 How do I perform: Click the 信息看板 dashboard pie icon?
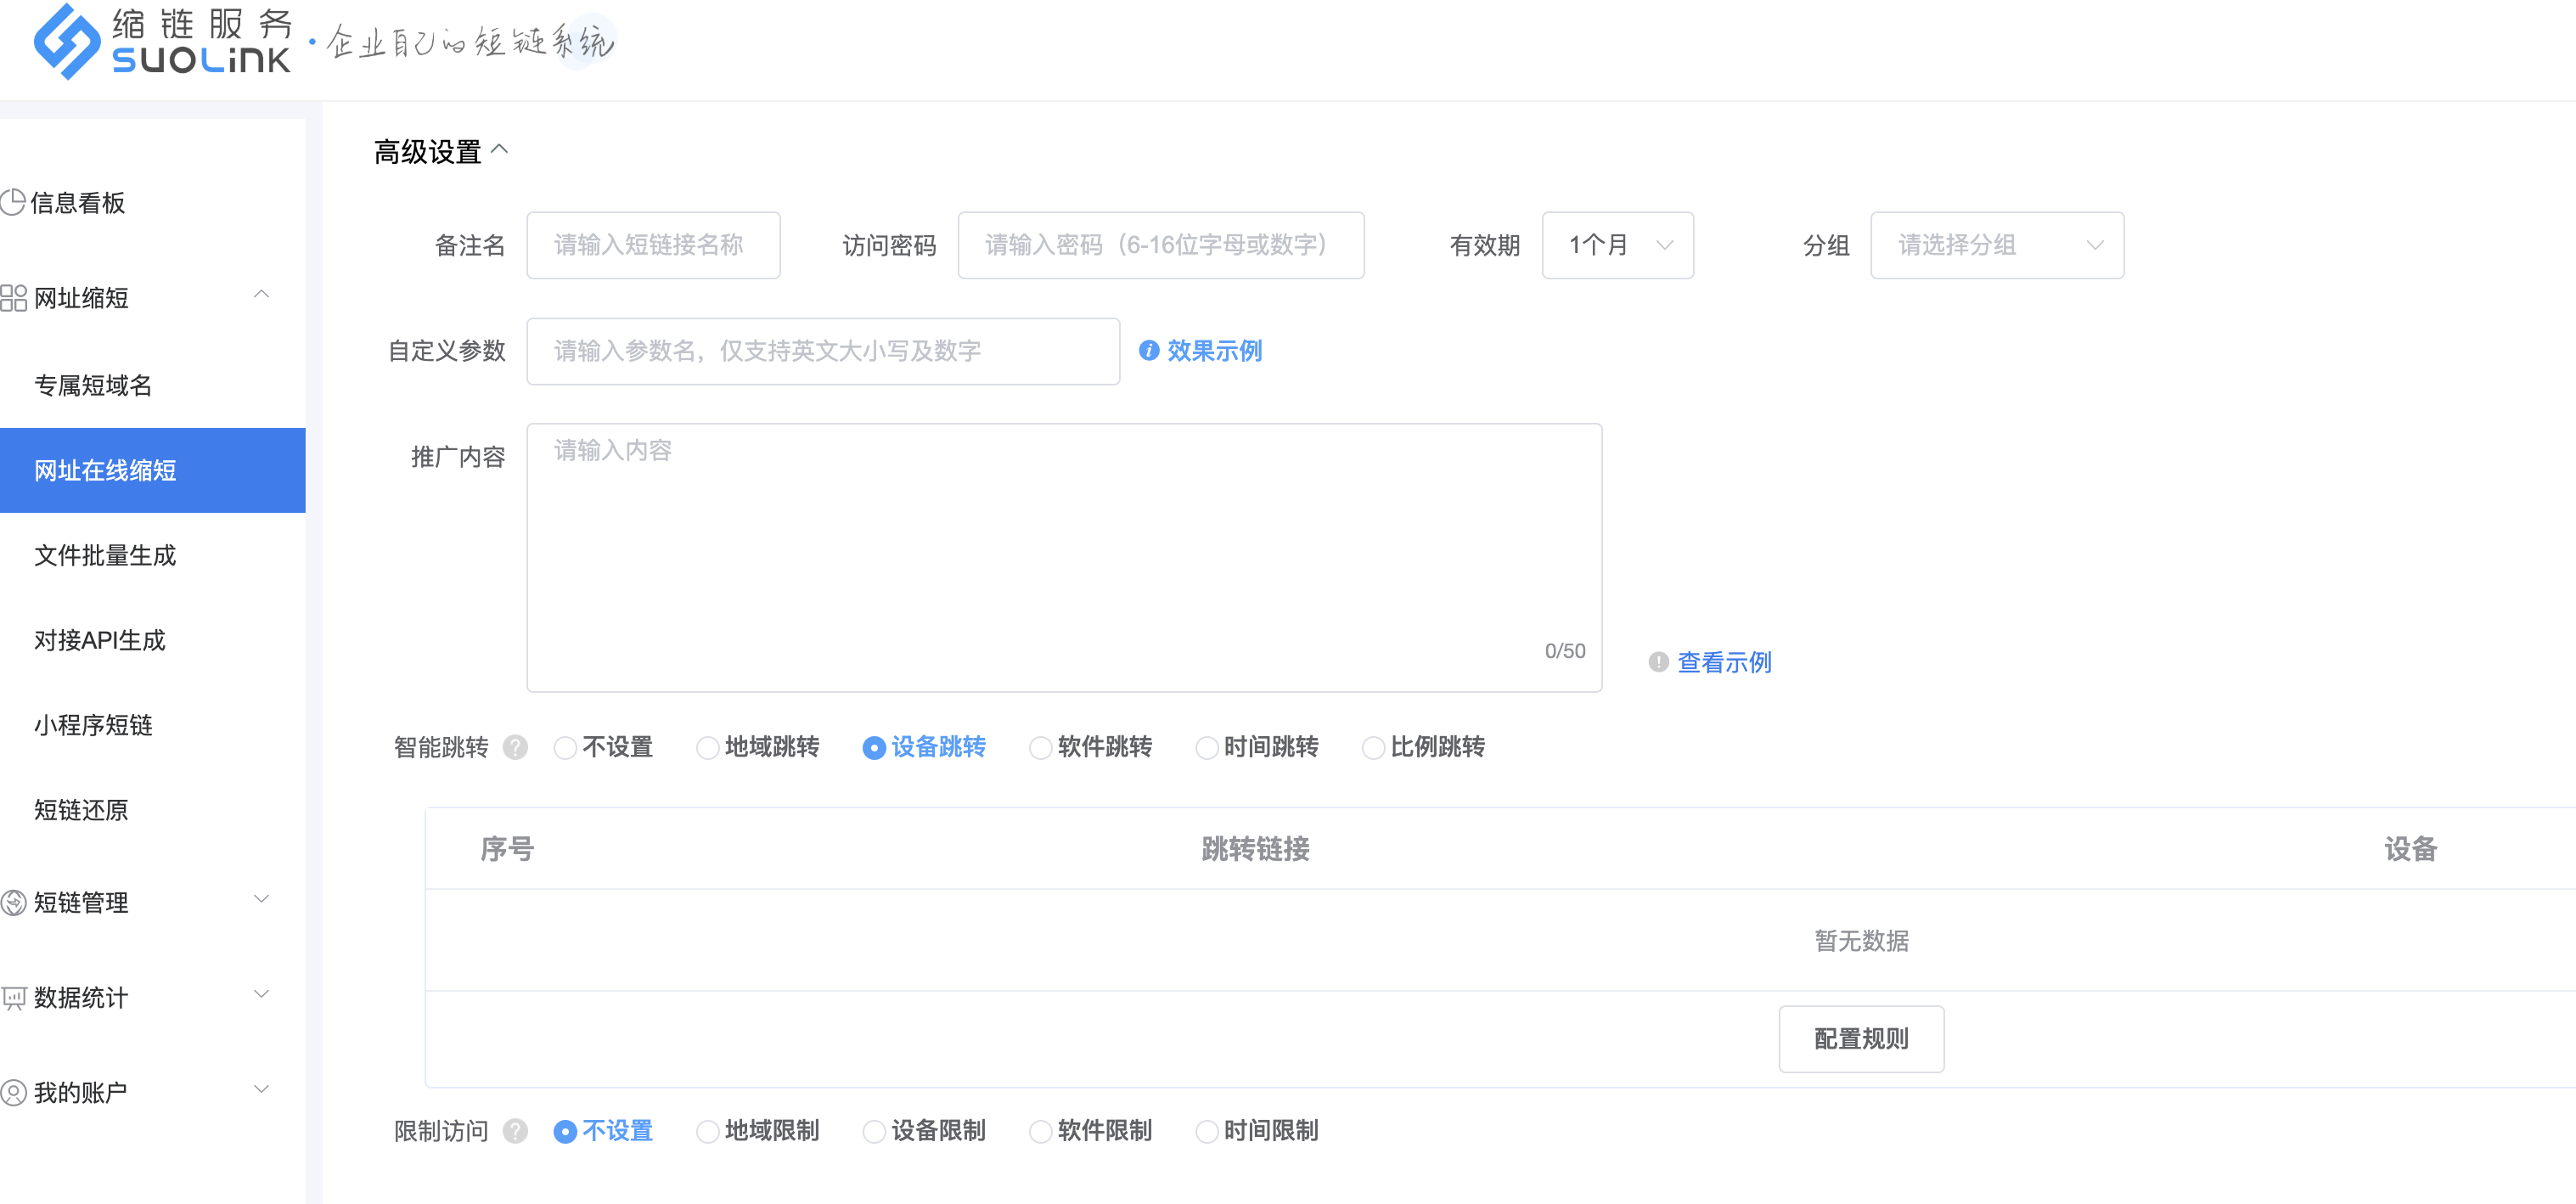[13, 203]
